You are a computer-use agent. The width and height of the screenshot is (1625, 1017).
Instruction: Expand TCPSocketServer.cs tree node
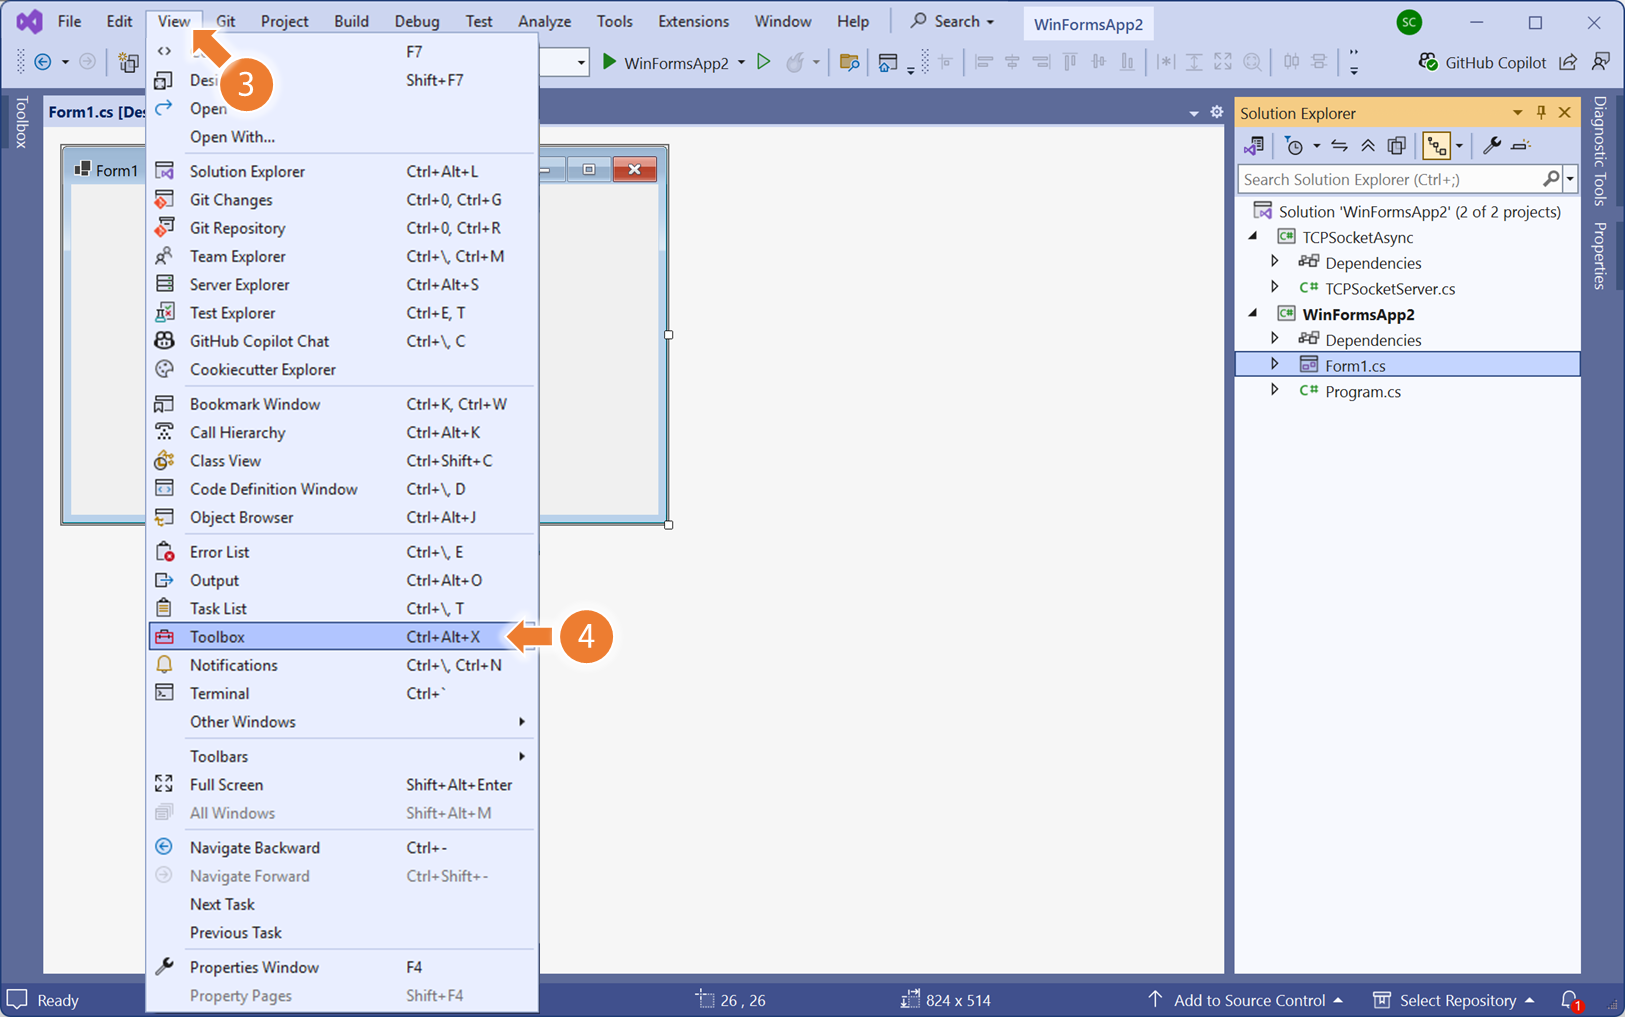click(x=1275, y=288)
